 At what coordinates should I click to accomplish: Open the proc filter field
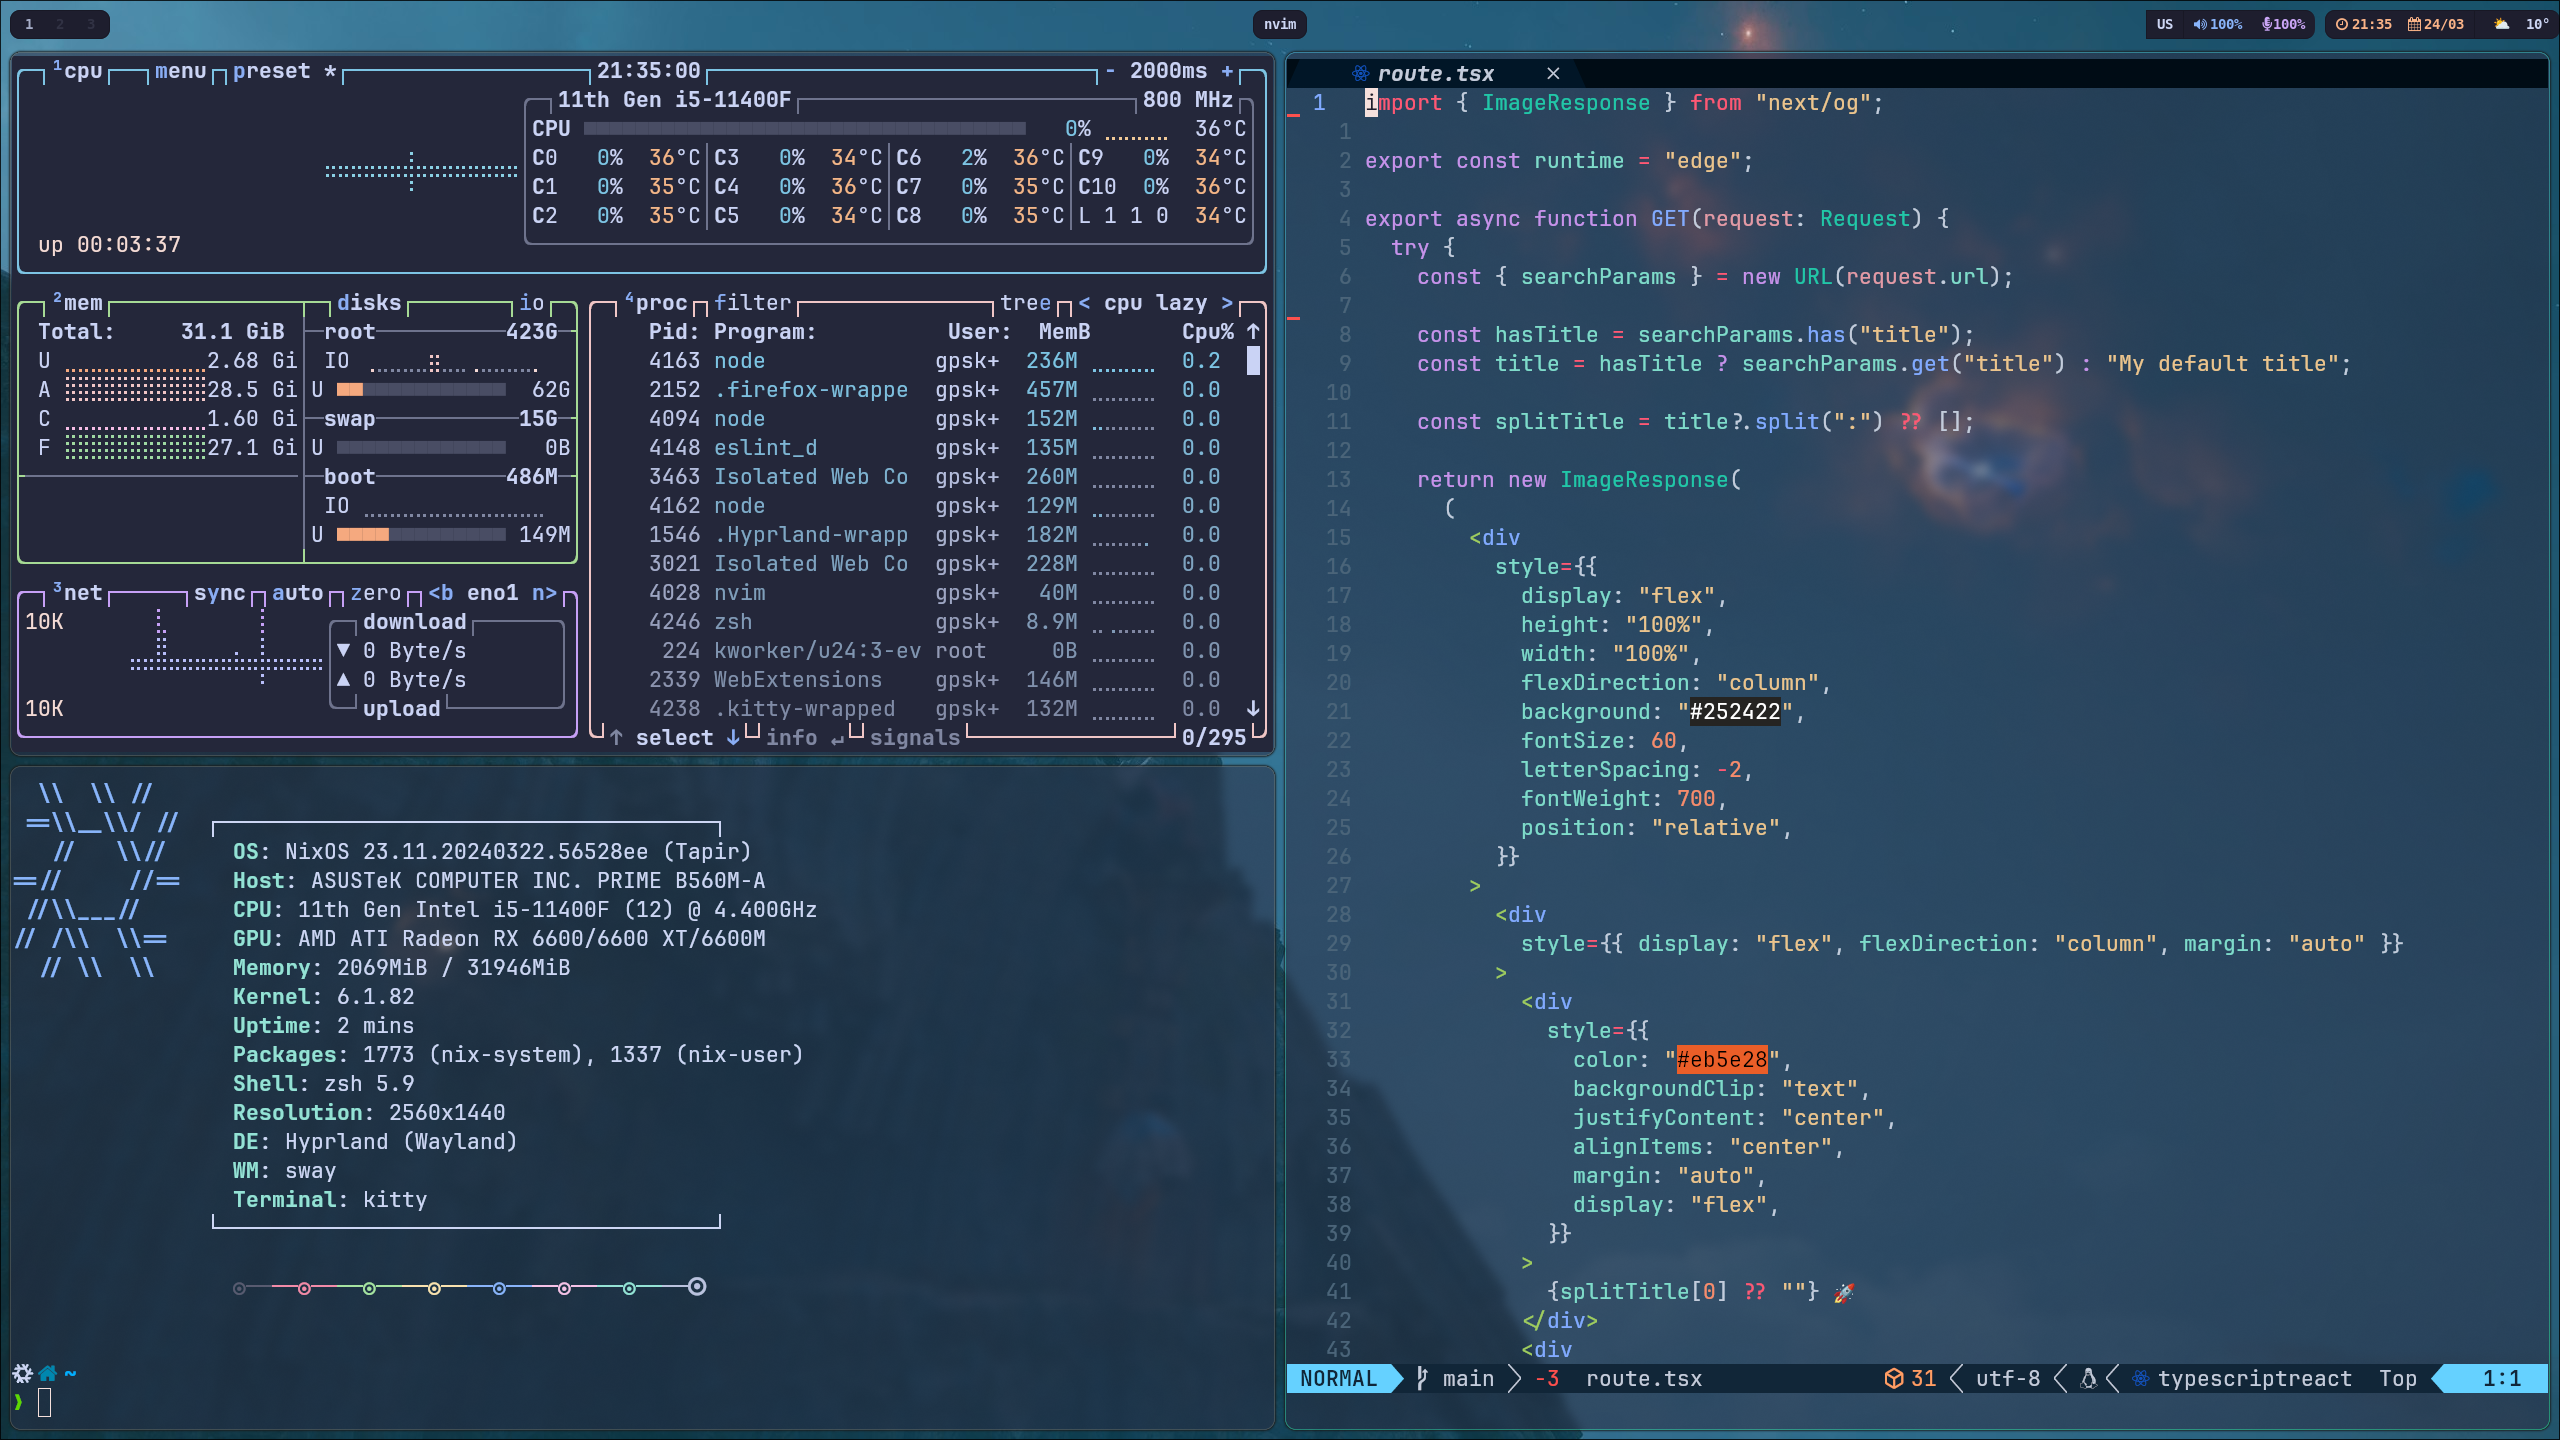click(752, 303)
